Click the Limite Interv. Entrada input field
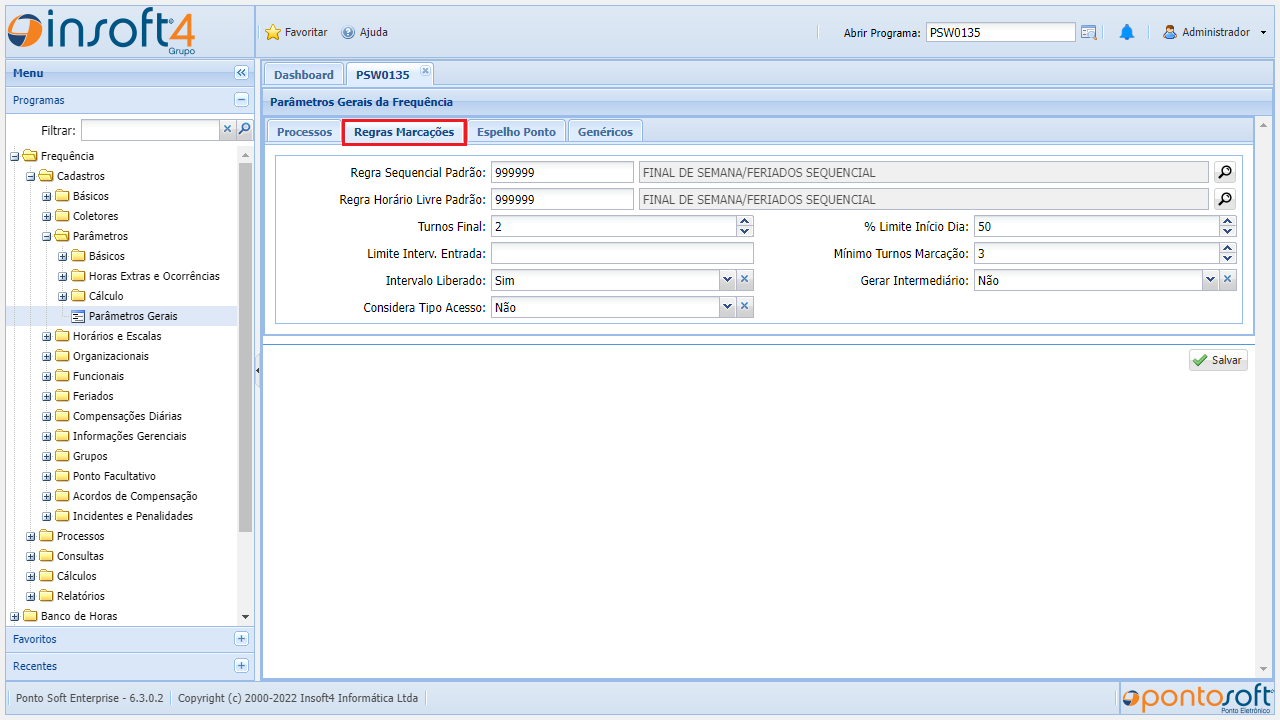The width and height of the screenshot is (1280, 720). pyautogui.click(x=622, y=253)
